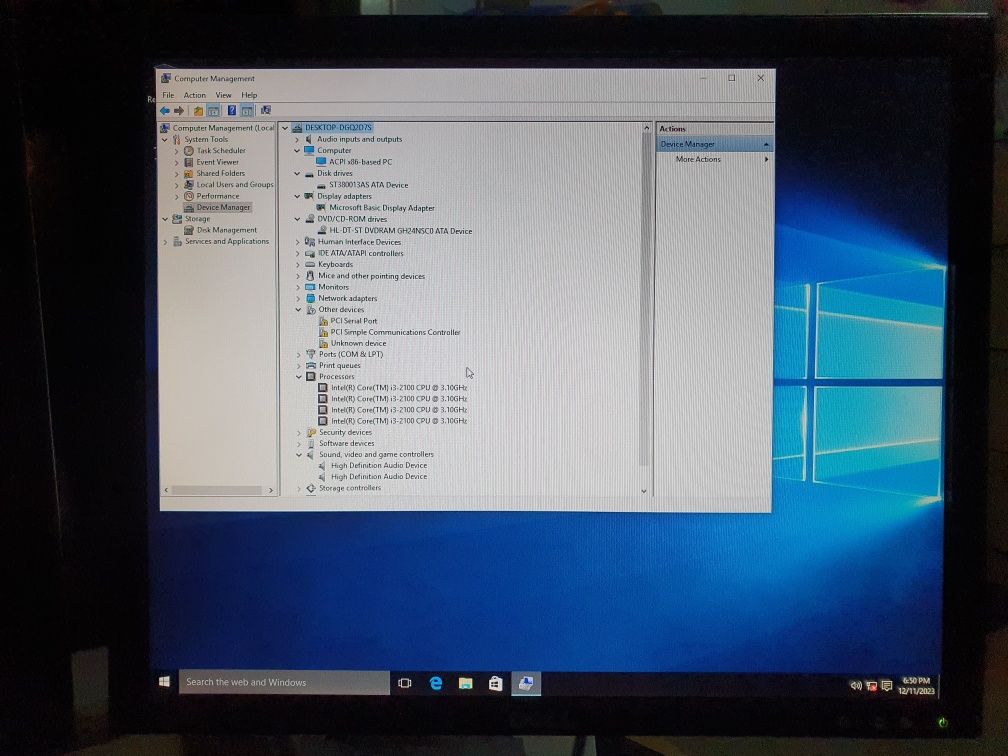The image size is (1008, 756).
Task: Open Event Viewer in the left tree
Action: (x=217, y=162)
